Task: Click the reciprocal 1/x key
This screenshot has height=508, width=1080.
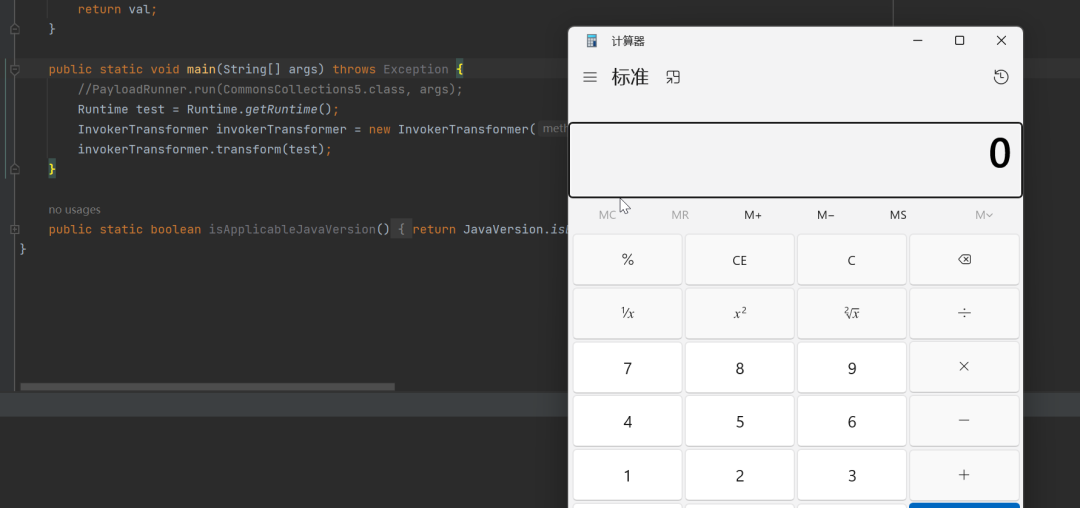Action: 627,313
